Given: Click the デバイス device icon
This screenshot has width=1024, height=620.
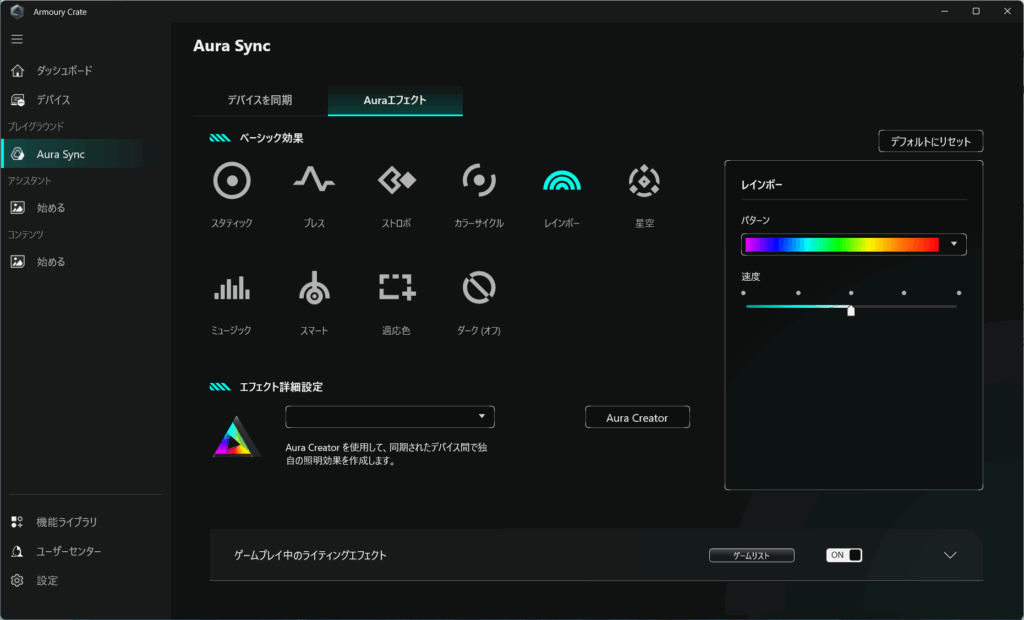Looking at the screenshot, I should click(x=18, y=100).
